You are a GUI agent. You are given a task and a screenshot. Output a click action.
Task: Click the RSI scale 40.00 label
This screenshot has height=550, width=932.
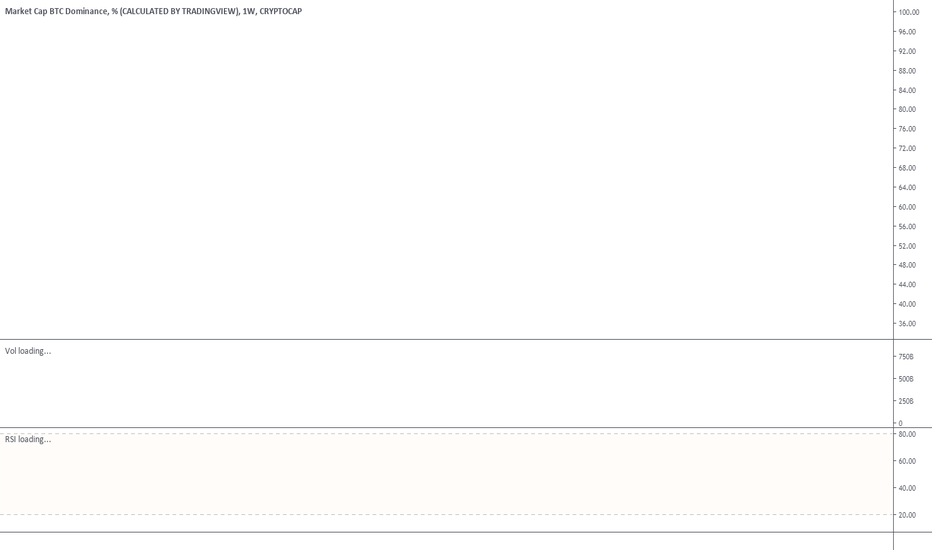907,488
